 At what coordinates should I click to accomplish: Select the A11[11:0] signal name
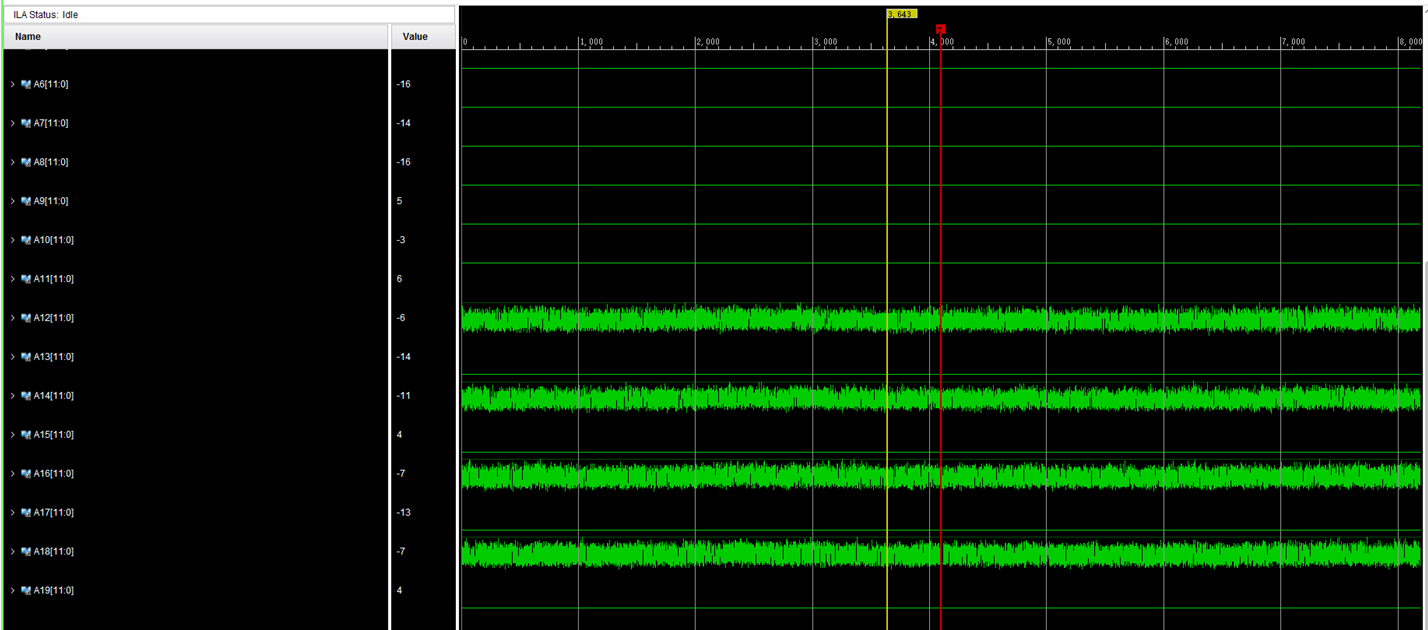tap(54, 280)
